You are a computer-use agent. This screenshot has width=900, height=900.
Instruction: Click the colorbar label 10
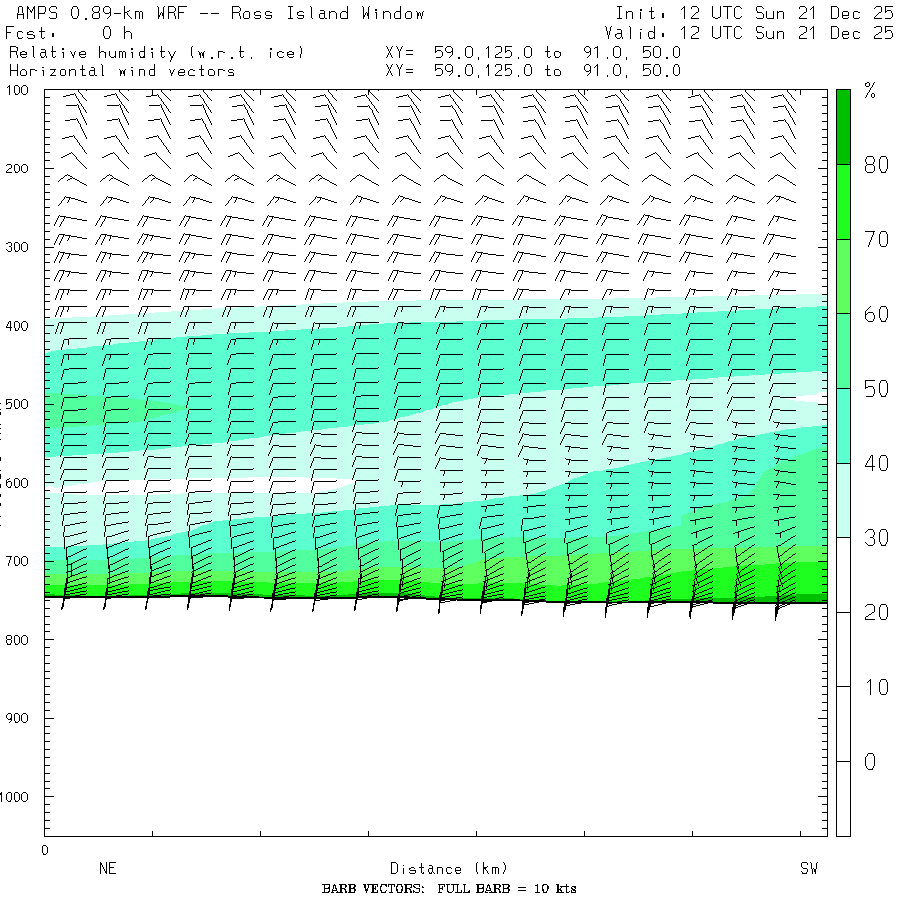point(876,687)
